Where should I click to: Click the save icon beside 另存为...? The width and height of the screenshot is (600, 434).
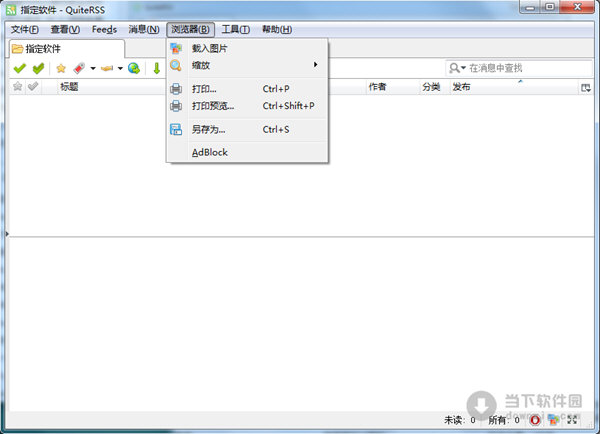[176, 129]
